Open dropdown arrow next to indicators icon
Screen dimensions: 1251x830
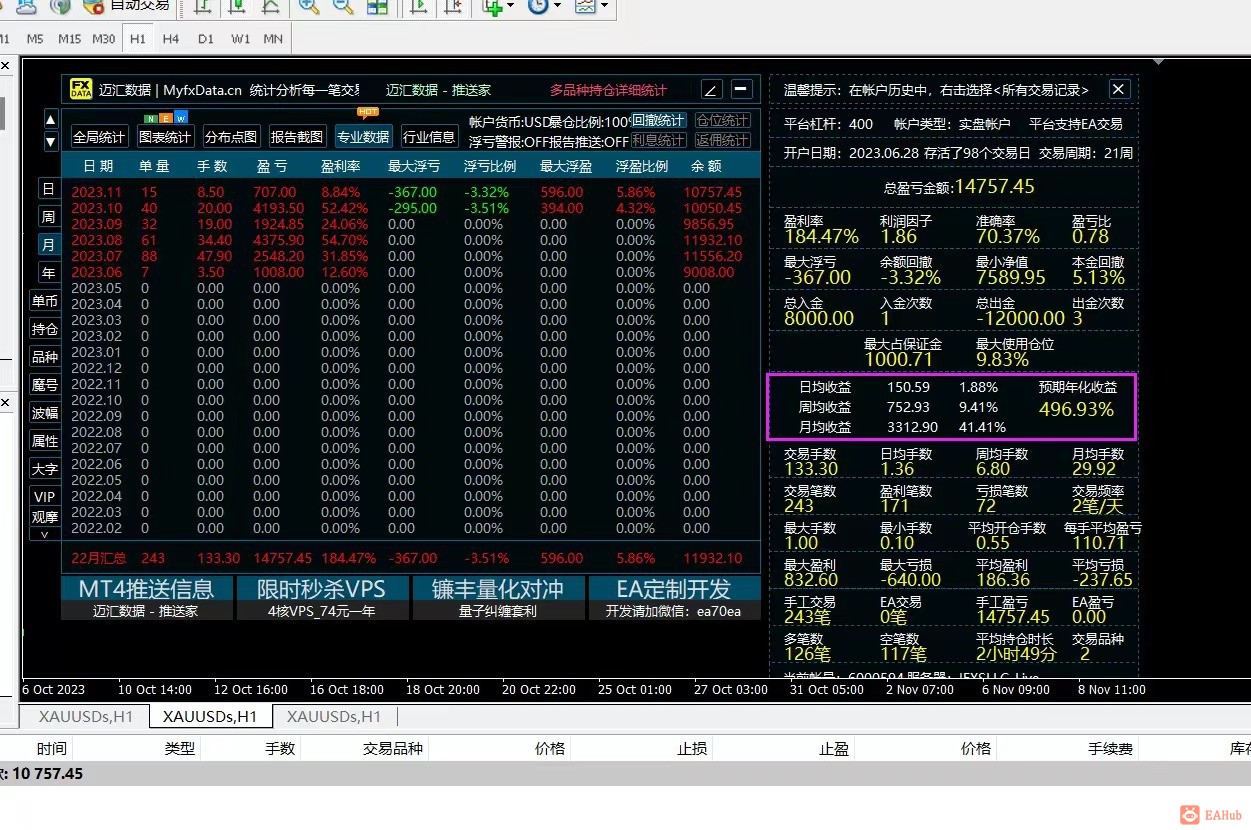[510, 6]
